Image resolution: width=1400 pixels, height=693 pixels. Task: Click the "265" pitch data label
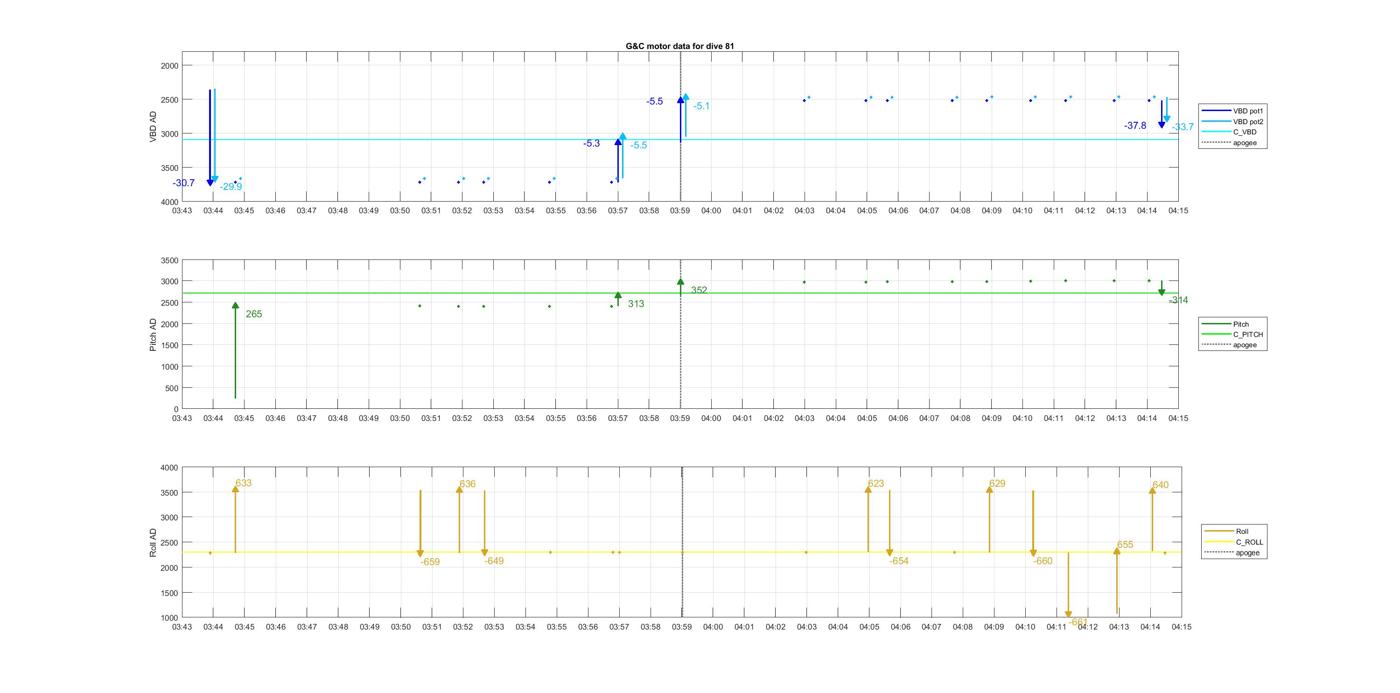pyautogui.click(x=254, y=314)
